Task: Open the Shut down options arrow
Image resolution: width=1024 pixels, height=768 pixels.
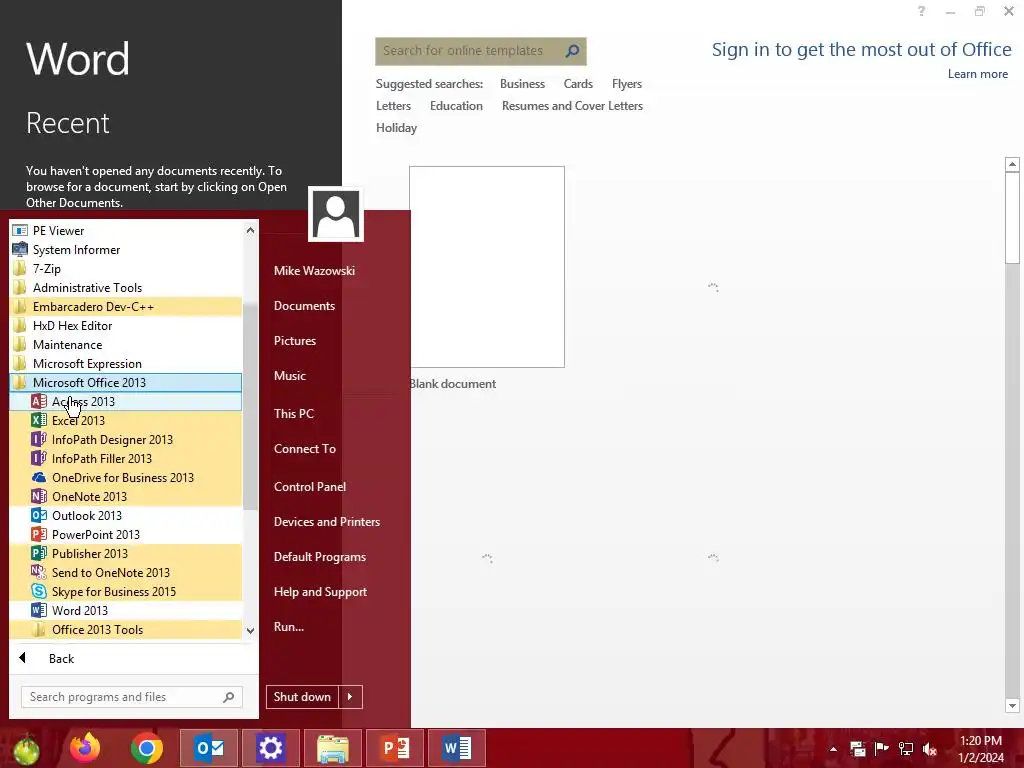Action: (x=350, y=697)
